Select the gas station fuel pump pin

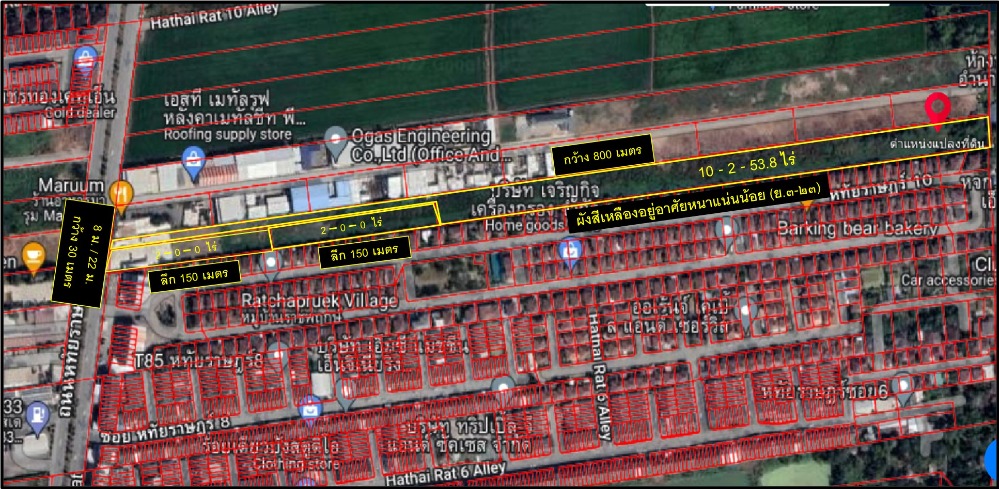click(37, 412)
